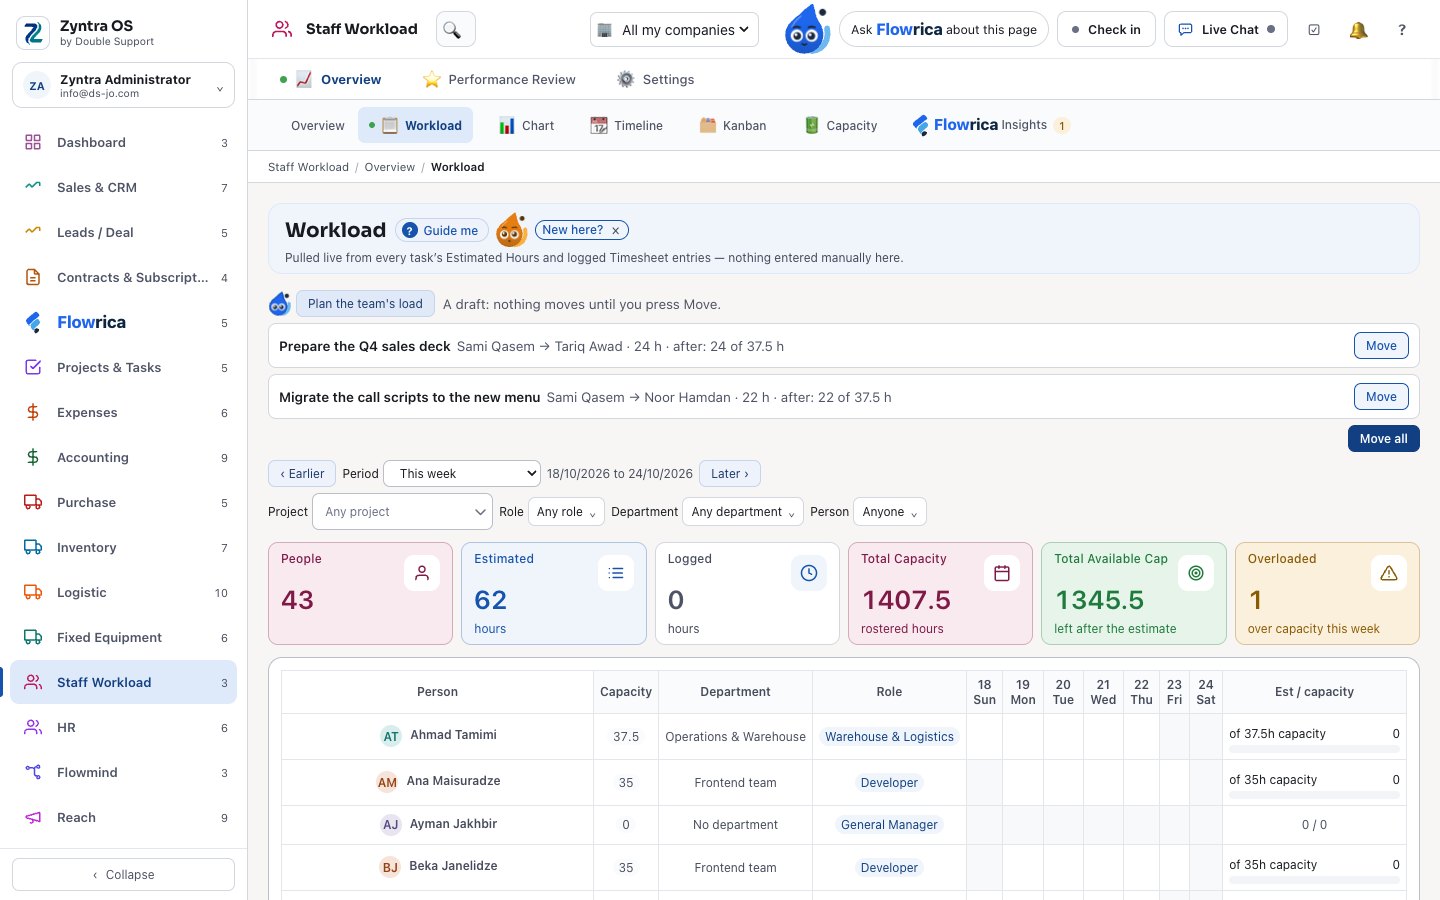Open Dashboard from the sidebar

124,143
